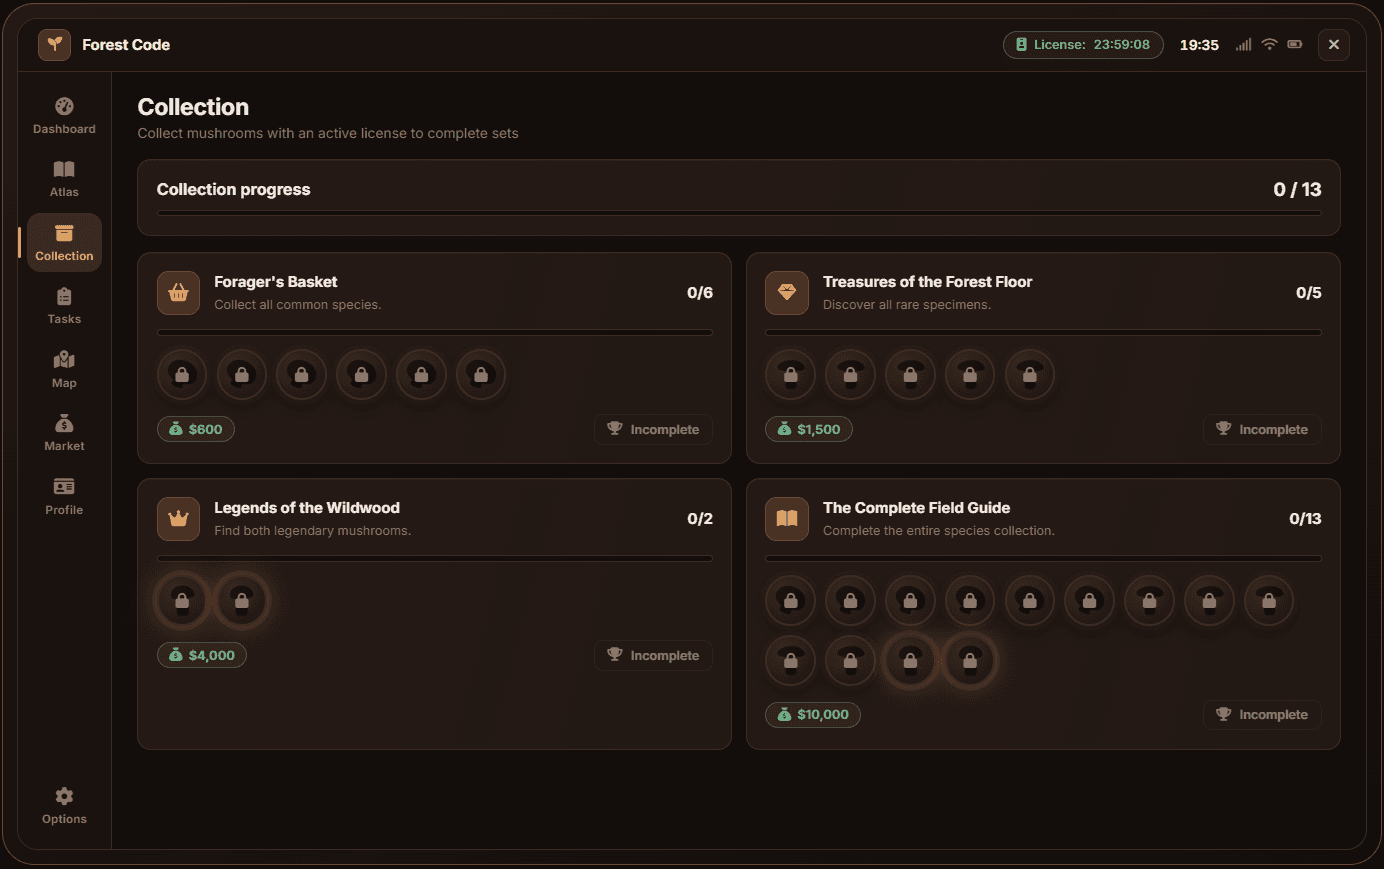Click the License timer badge

1083,45
